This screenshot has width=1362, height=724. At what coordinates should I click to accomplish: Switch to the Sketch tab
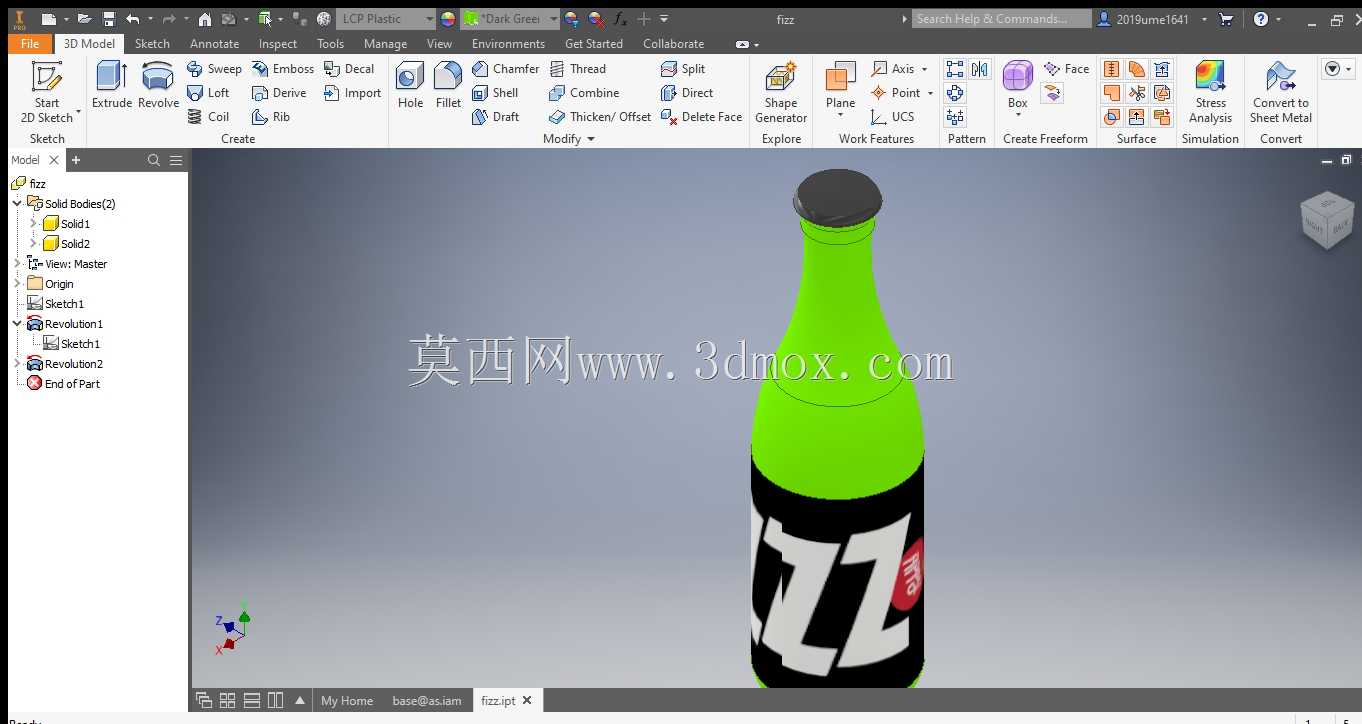click(152, 44)
